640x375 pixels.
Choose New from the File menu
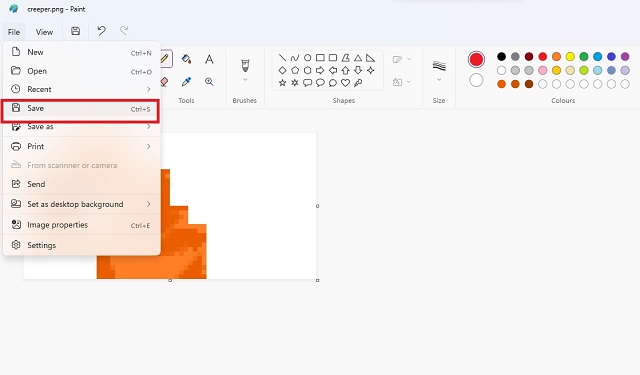[x=82, y=52]
